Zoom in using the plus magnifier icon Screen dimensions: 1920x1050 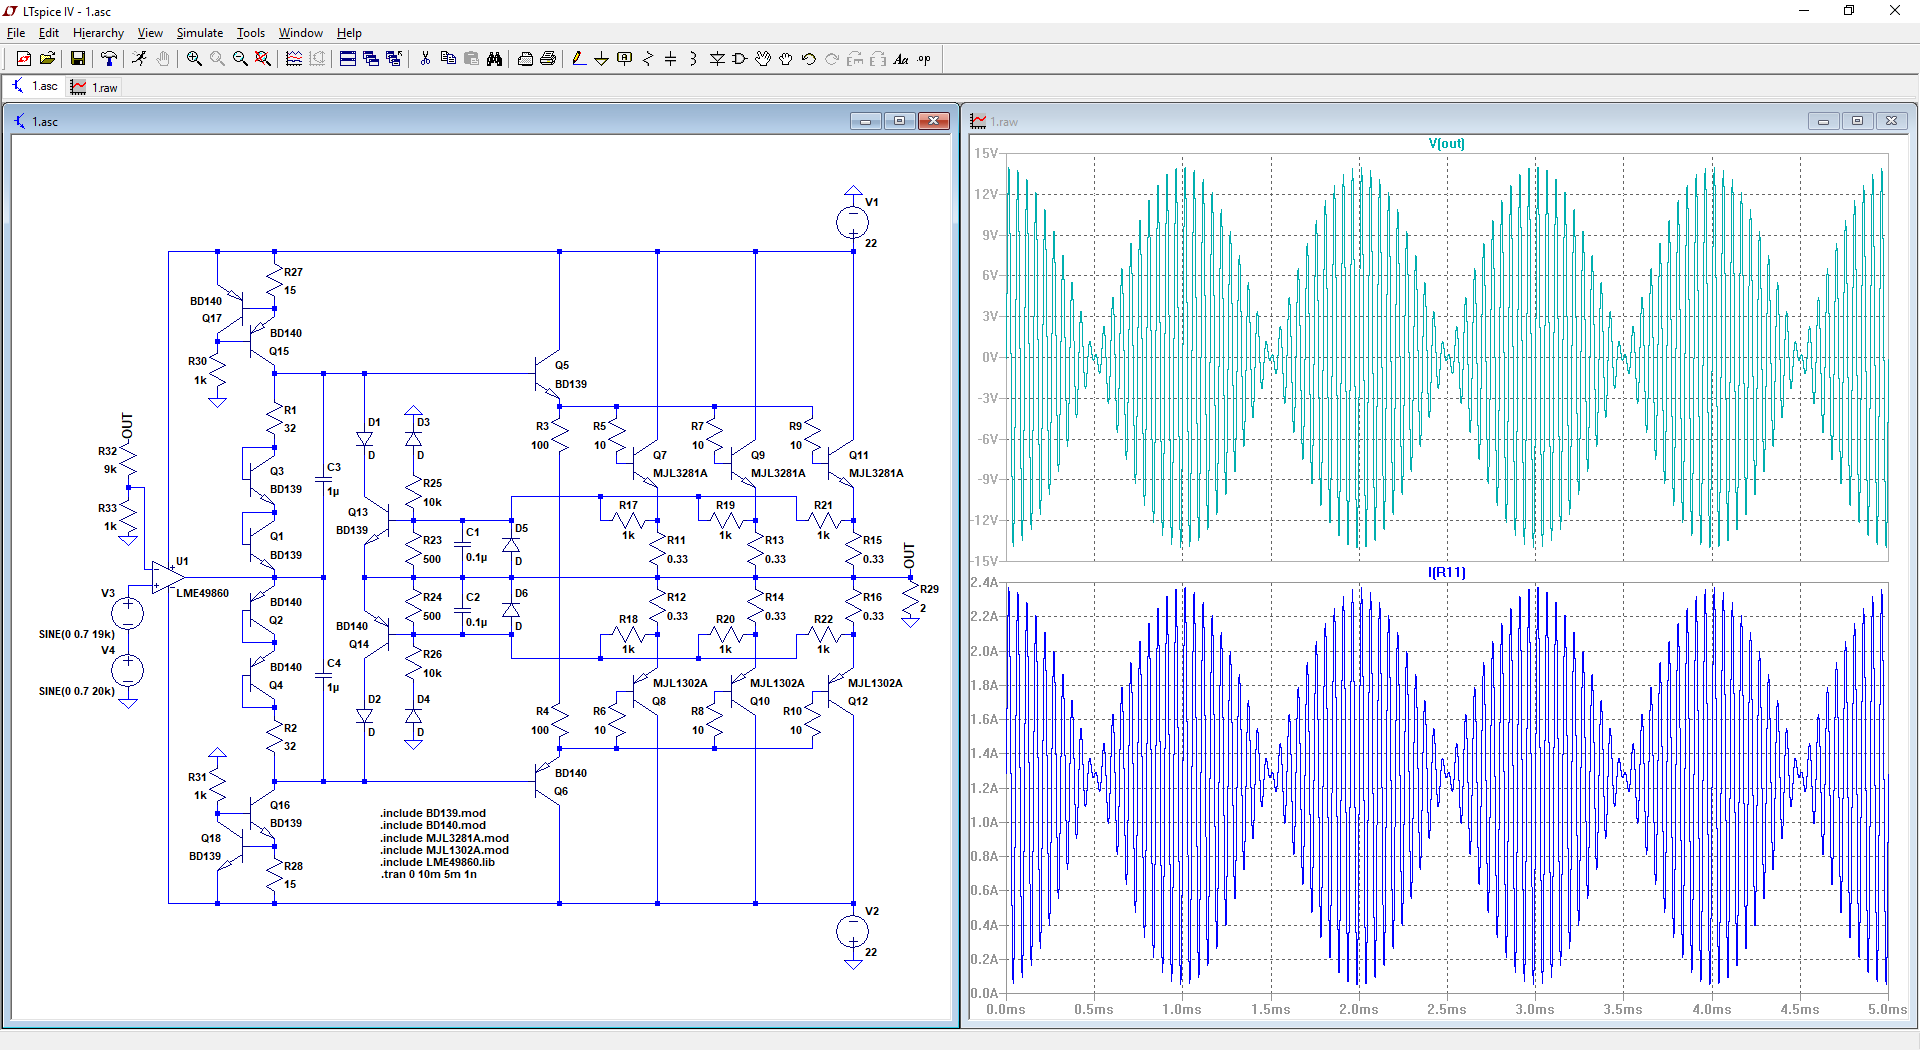point(194,59)
